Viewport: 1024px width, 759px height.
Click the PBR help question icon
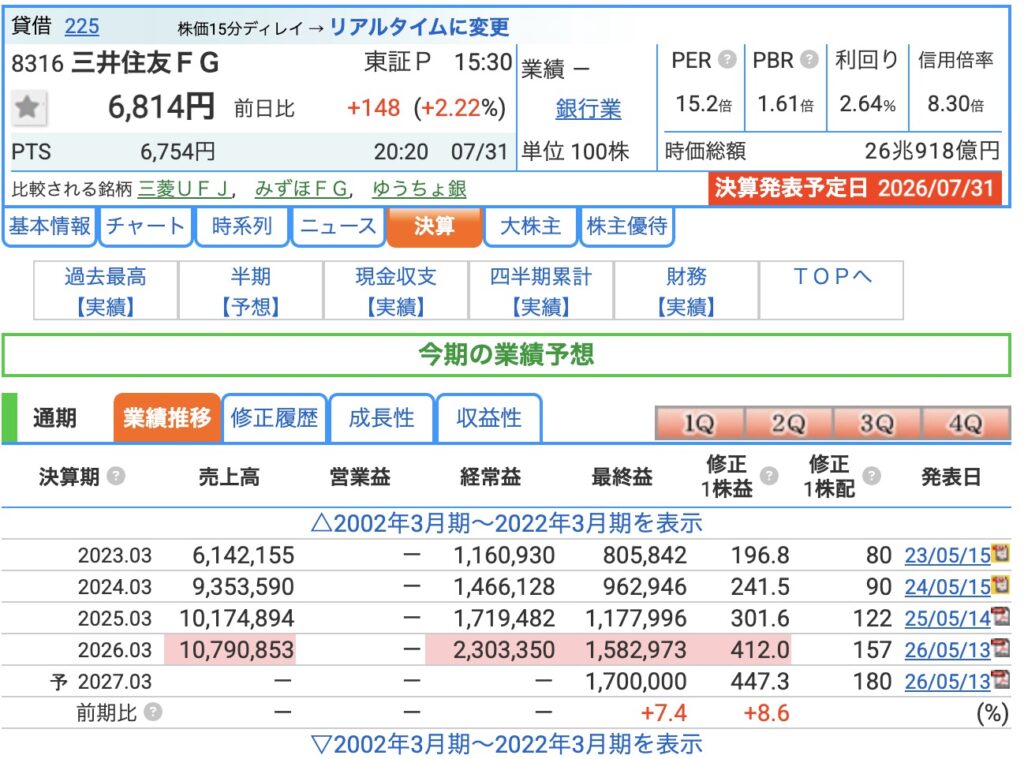[809, 59]
